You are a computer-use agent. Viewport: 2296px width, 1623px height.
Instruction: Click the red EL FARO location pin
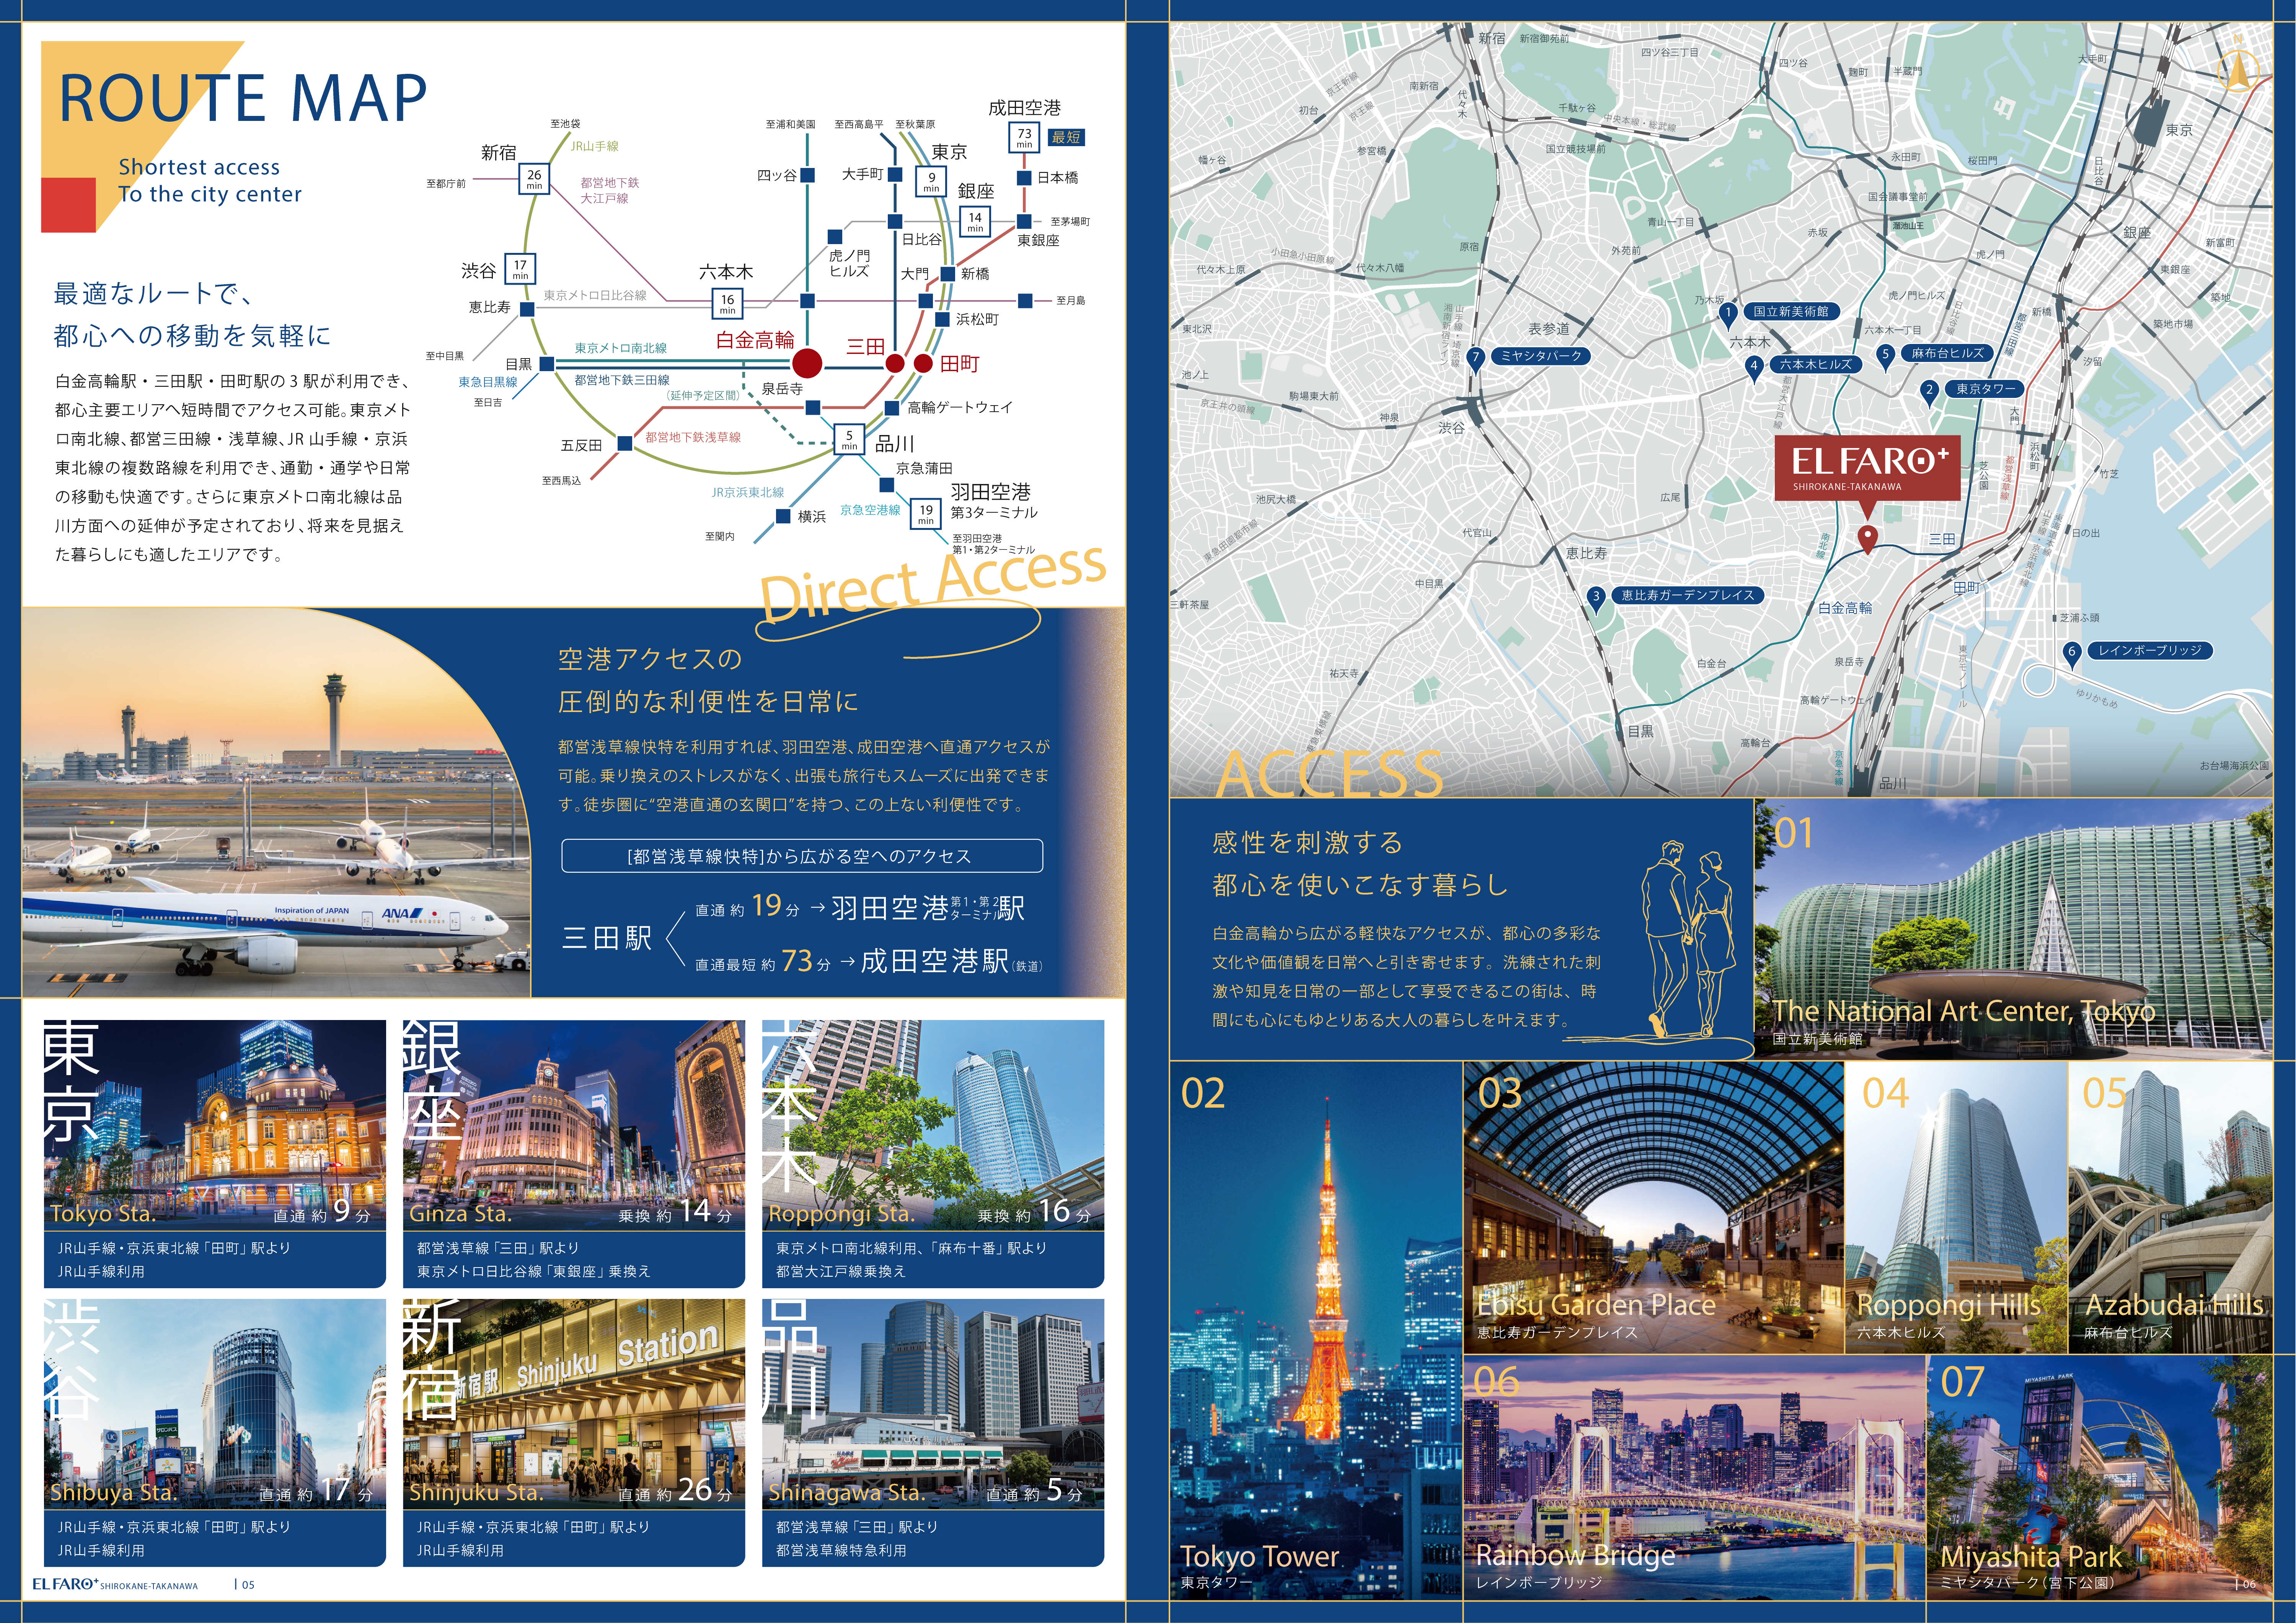(x=1866, y=538)
